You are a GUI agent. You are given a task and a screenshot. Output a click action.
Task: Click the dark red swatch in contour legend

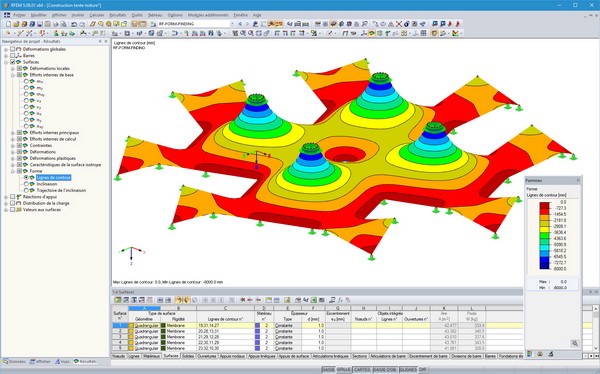545,205
